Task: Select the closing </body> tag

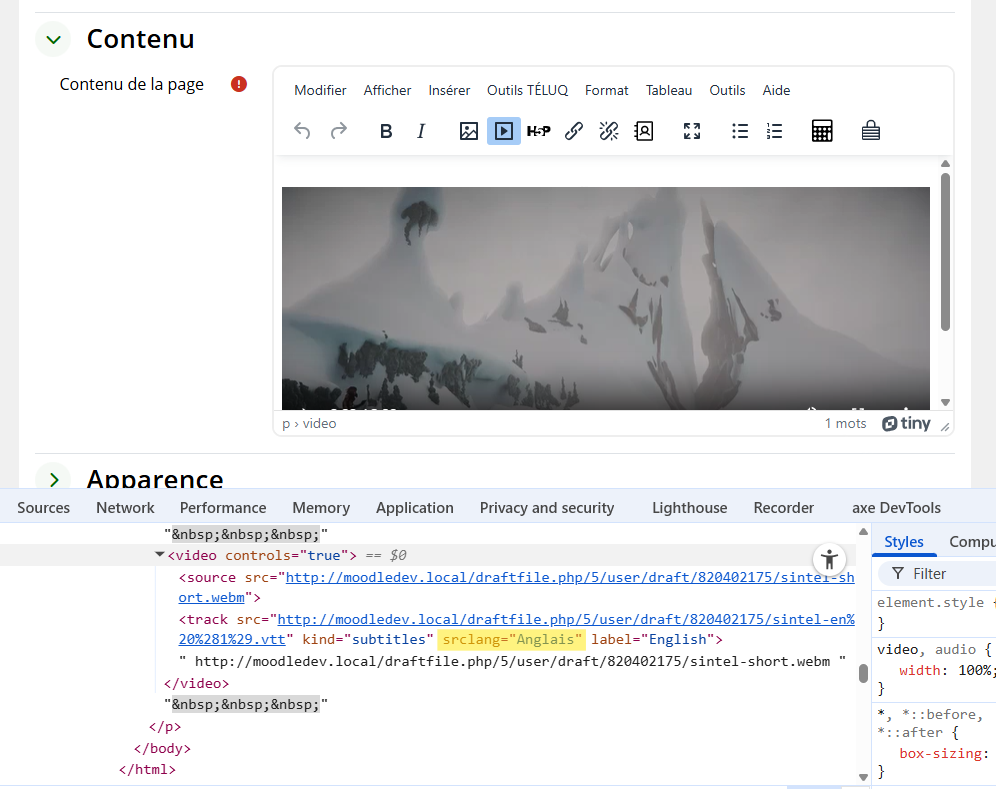Action: tap(162, 748)
